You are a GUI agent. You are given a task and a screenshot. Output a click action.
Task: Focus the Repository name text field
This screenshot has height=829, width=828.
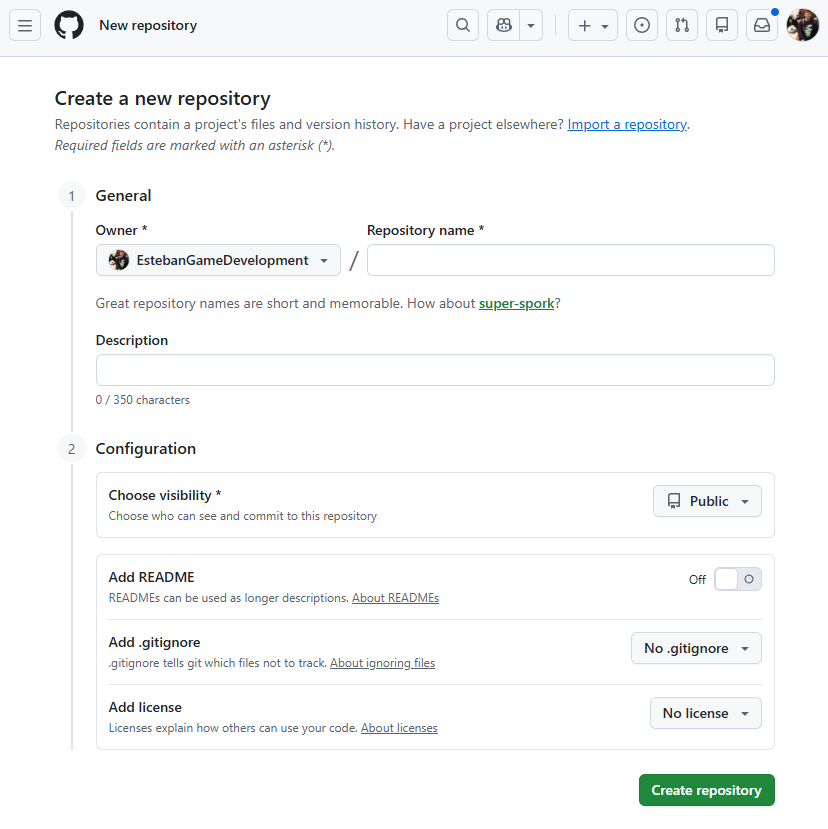570,260
